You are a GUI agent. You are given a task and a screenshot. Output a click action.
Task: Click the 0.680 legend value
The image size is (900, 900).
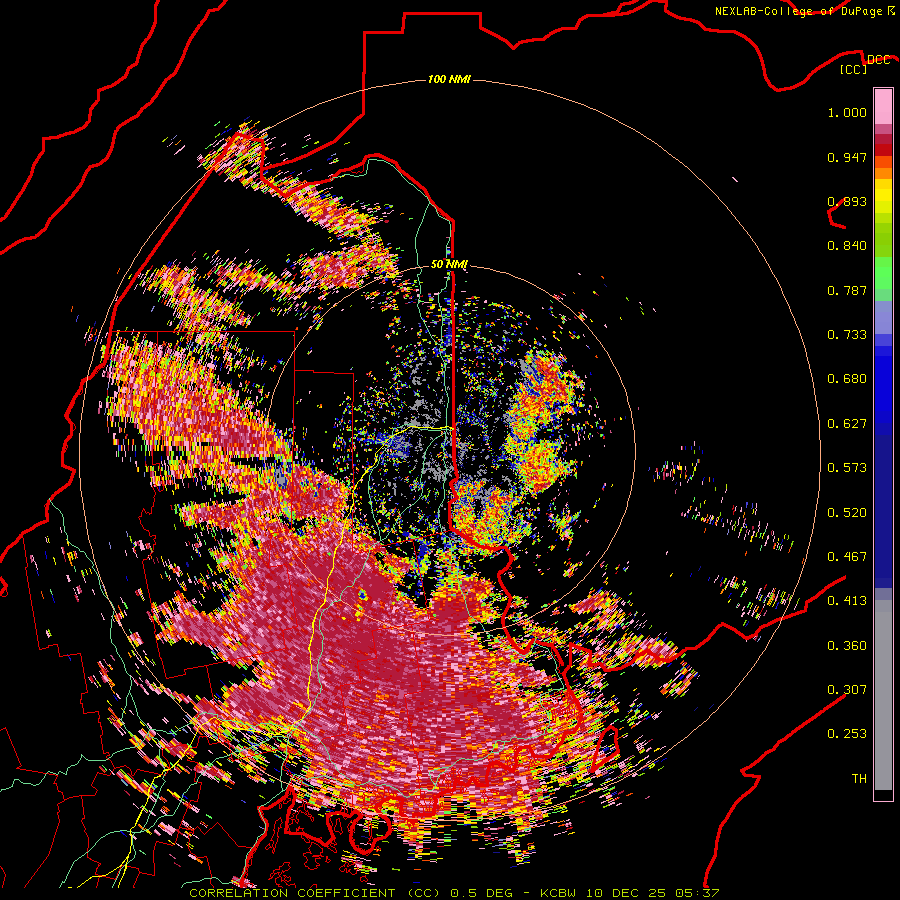[x=847, y=379]
